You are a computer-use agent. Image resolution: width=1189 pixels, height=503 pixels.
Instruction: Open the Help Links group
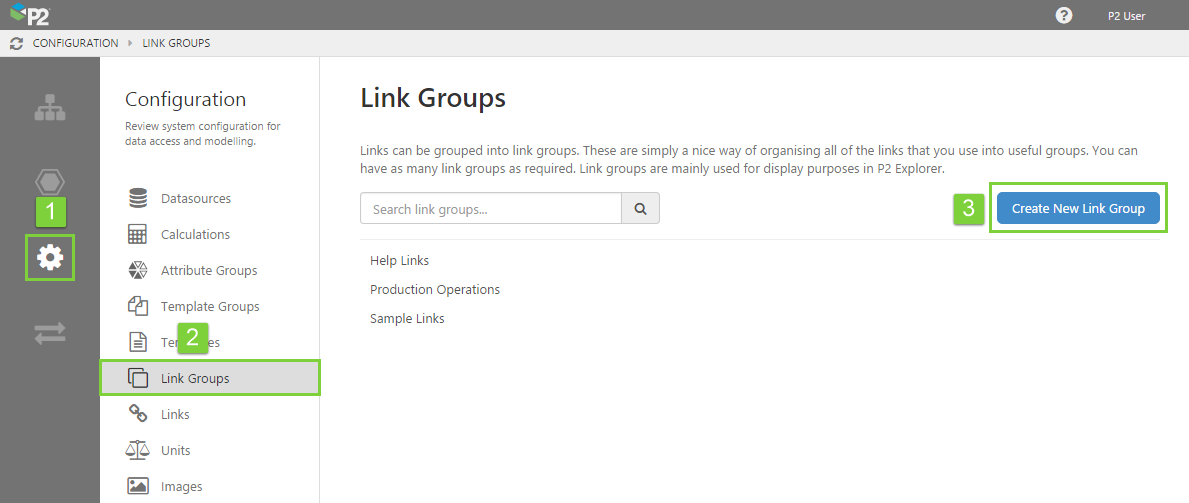(399, 261)
